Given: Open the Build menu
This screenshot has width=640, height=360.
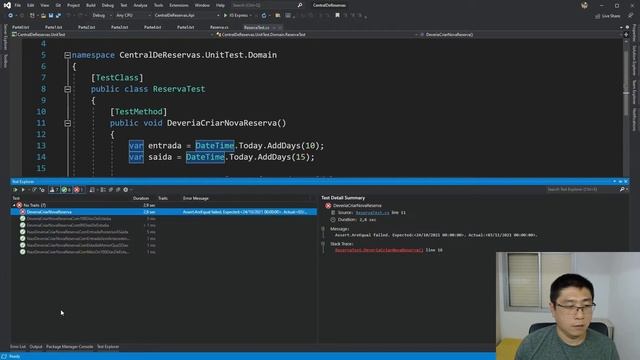Looking at the screenshot, I should click(x=91, y=5).
